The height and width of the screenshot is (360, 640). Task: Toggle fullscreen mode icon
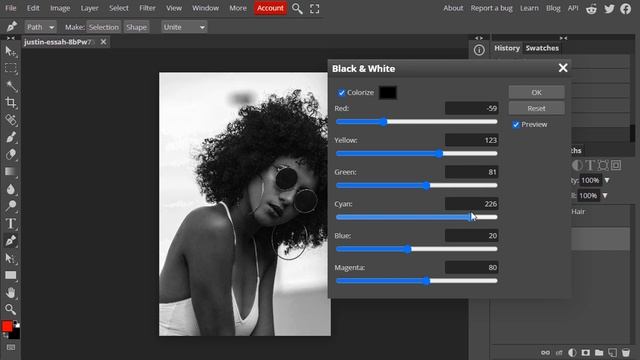[314, 9]
